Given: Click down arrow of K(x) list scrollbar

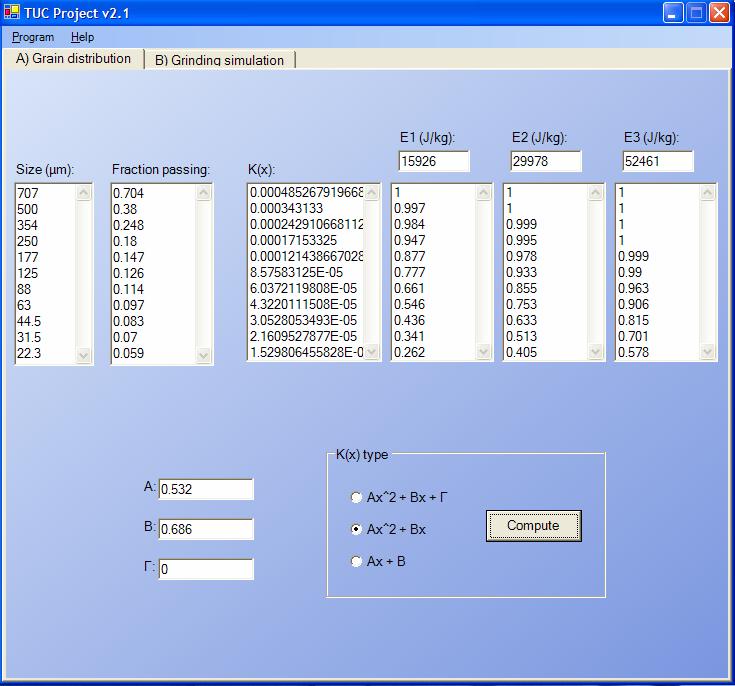Looking at the screenshot, I should (x=372, y=352).
